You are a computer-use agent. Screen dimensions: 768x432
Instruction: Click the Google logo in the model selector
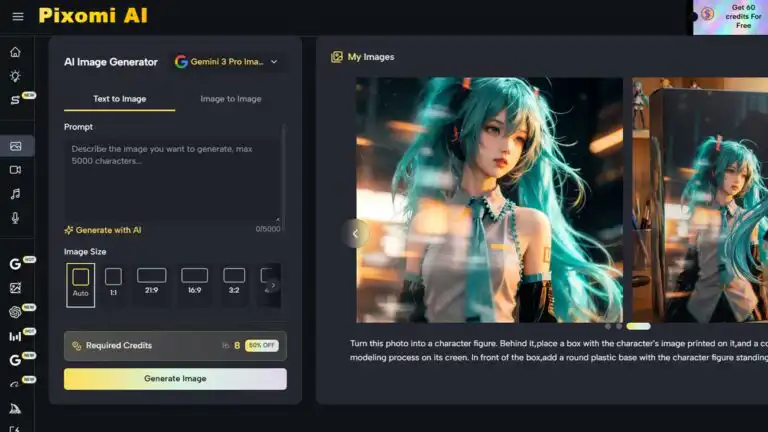(181, 62)
